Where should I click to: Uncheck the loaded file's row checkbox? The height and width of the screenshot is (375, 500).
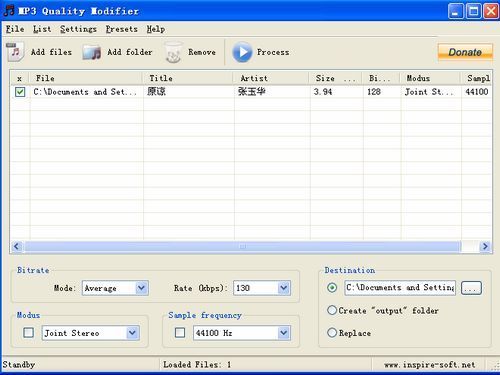[x=20, y=92]
